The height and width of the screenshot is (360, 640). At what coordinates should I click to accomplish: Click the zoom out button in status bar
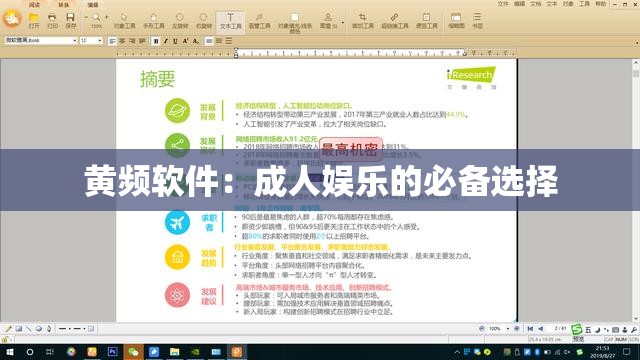(x=482, y=329)
